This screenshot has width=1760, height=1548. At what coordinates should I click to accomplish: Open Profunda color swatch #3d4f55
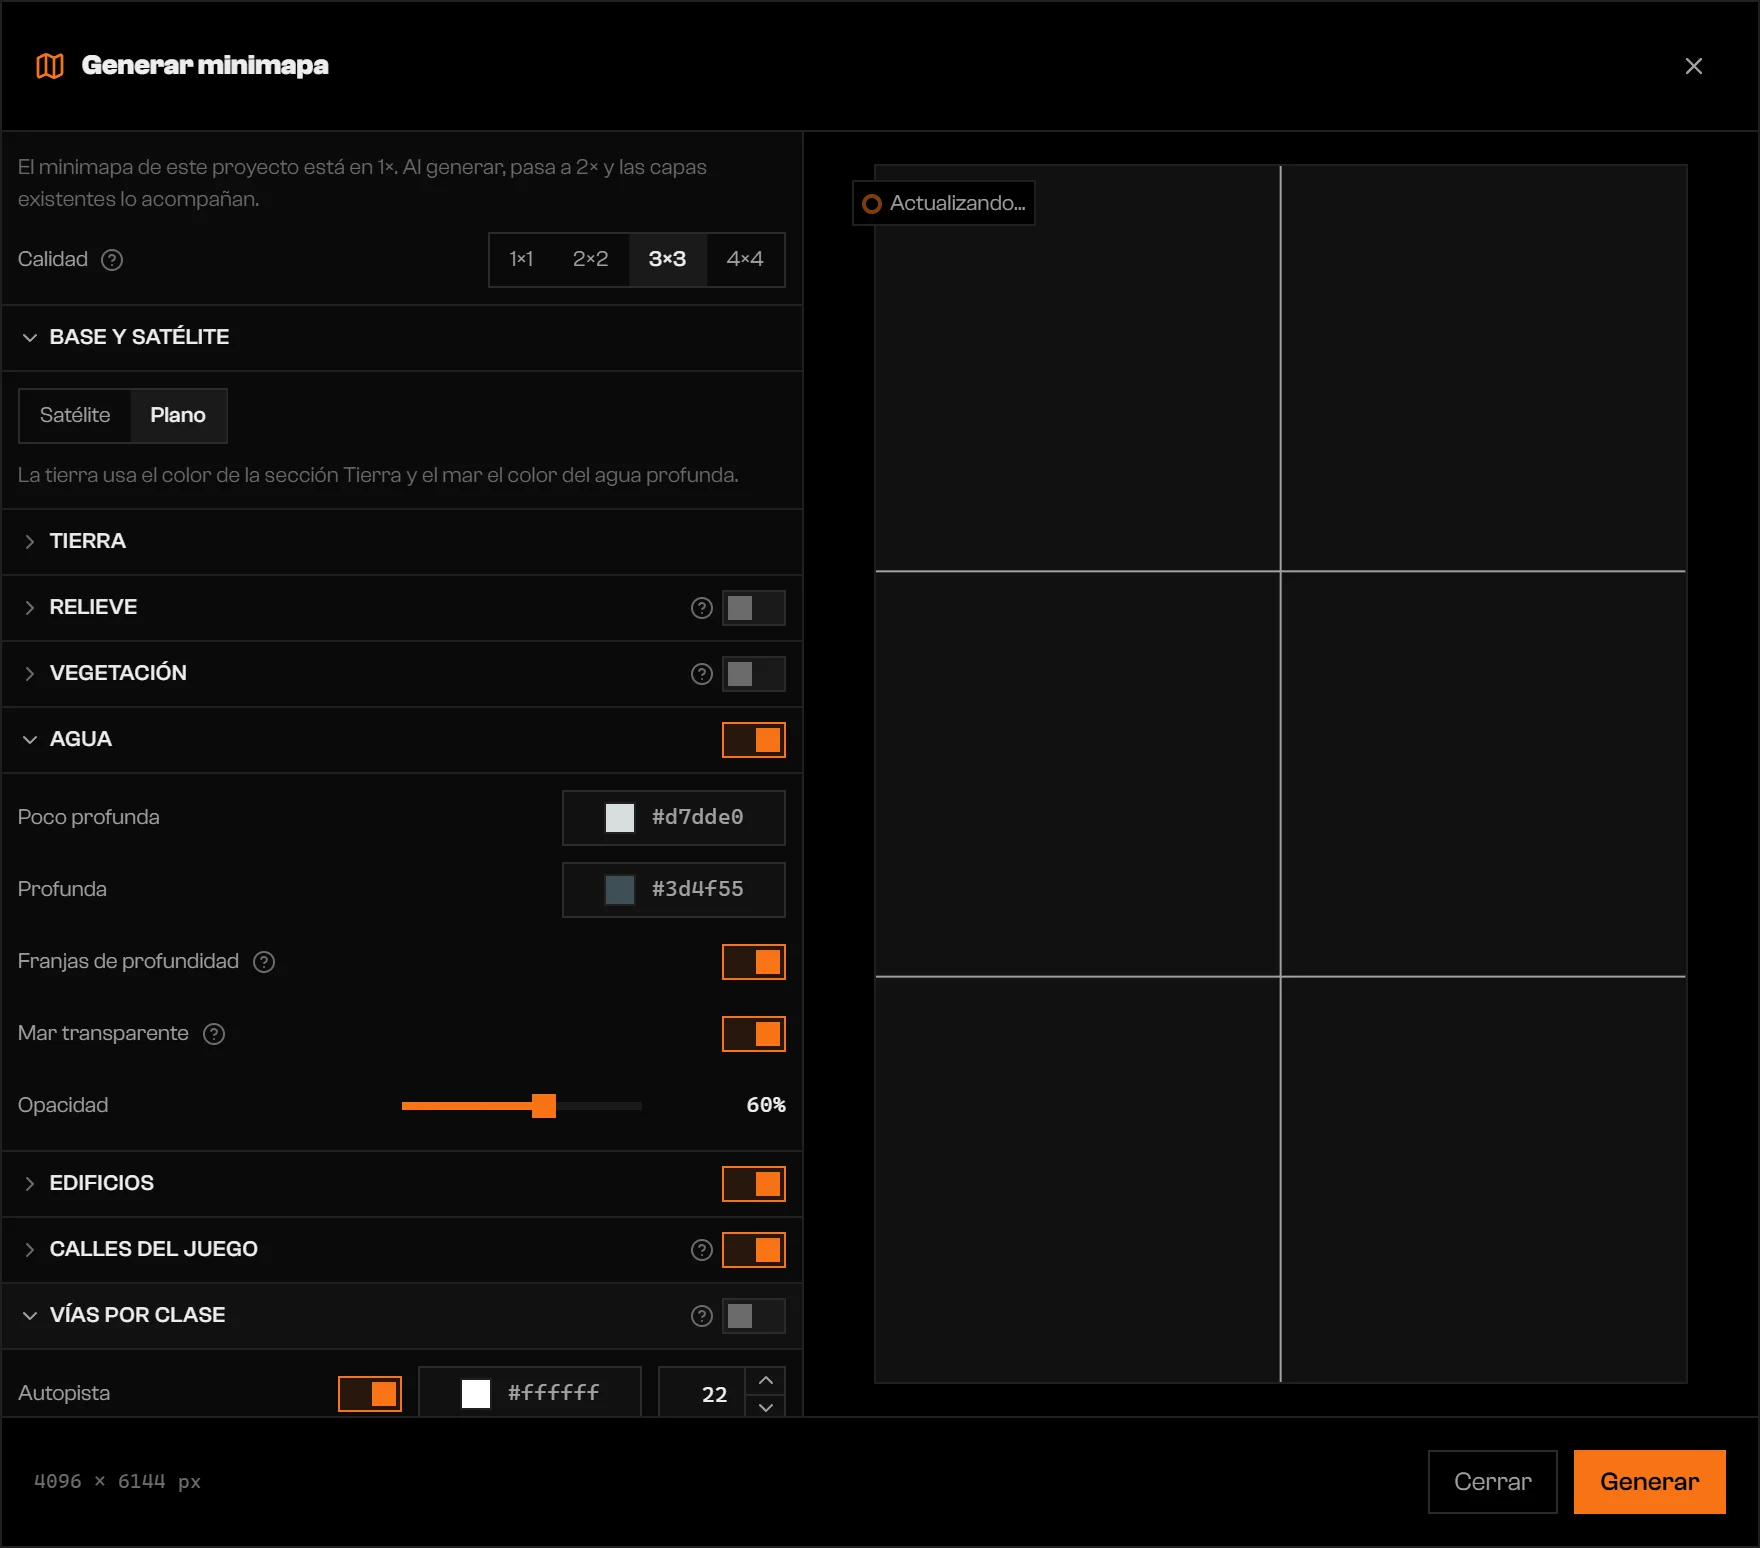coord(620,890)
